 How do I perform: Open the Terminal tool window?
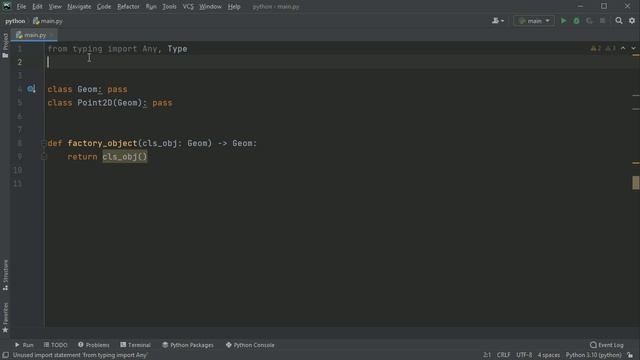coord(136,345)
